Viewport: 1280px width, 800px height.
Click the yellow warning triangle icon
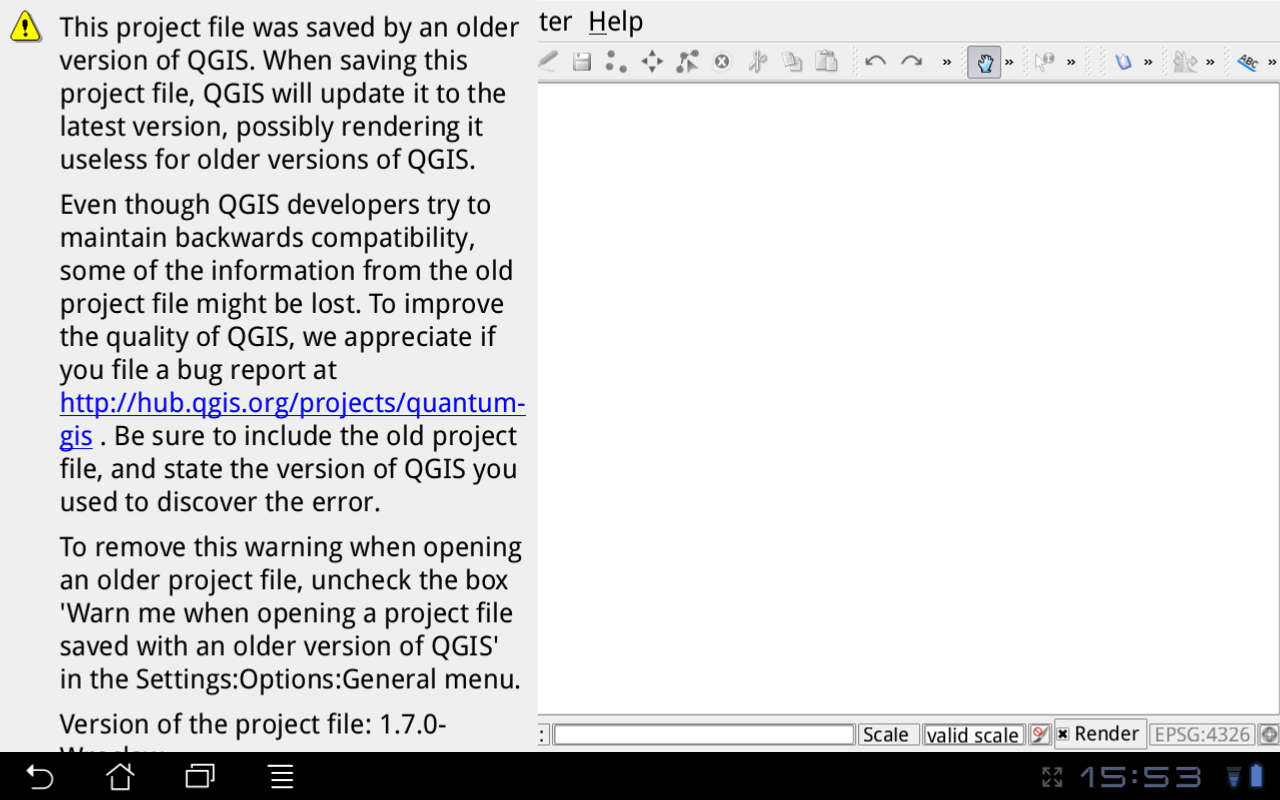pos(26,27)
